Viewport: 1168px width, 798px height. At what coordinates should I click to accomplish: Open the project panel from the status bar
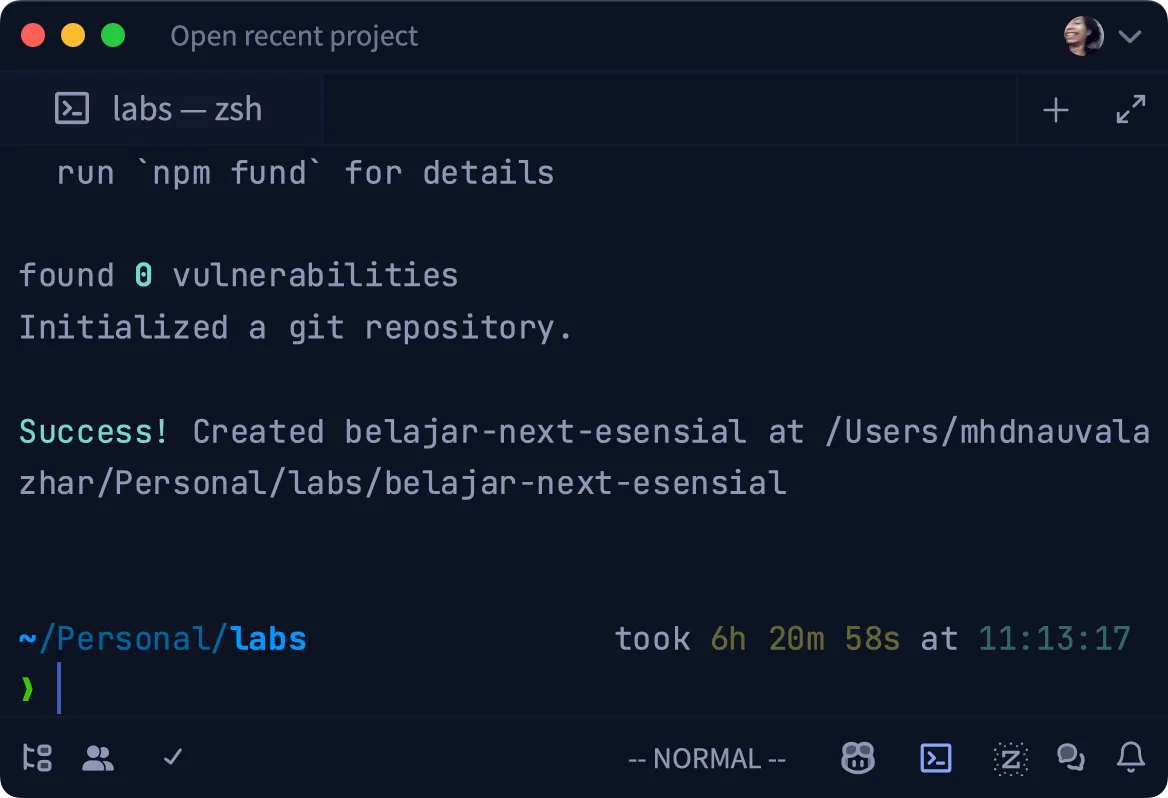[37, 758]
